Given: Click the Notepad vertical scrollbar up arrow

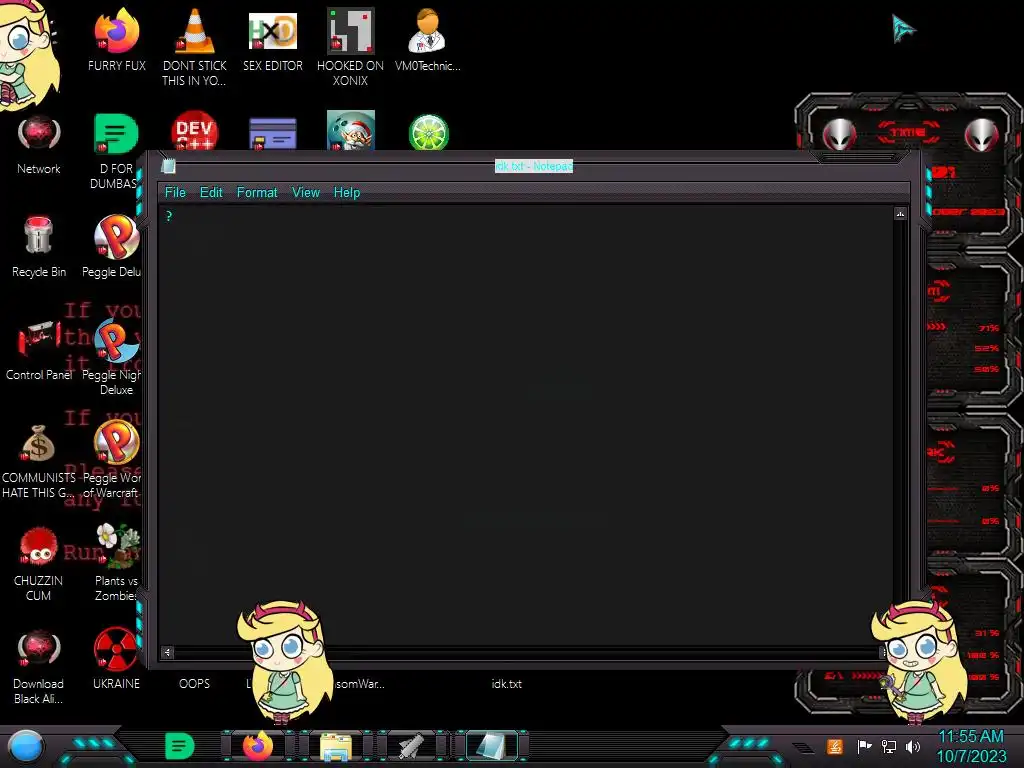Looking at the screenshot, I should tap(901, 214).
